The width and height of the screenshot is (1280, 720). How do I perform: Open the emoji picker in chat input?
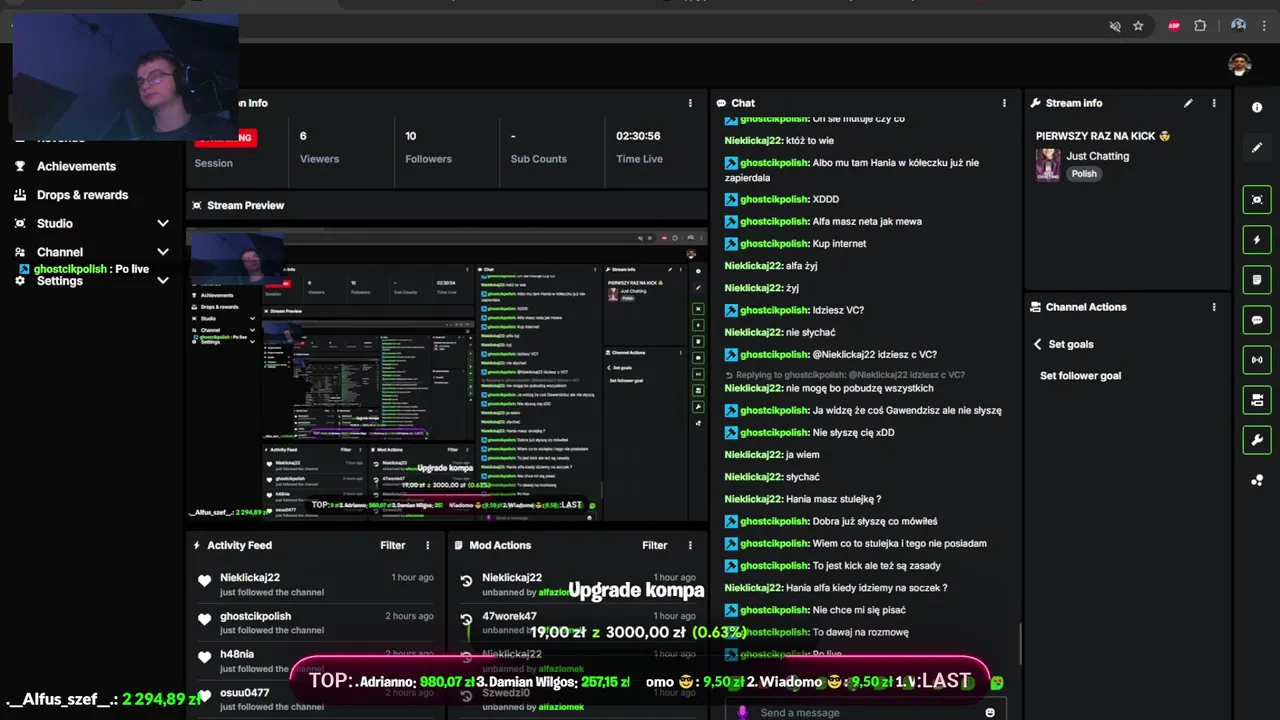(x=990, y=712)
